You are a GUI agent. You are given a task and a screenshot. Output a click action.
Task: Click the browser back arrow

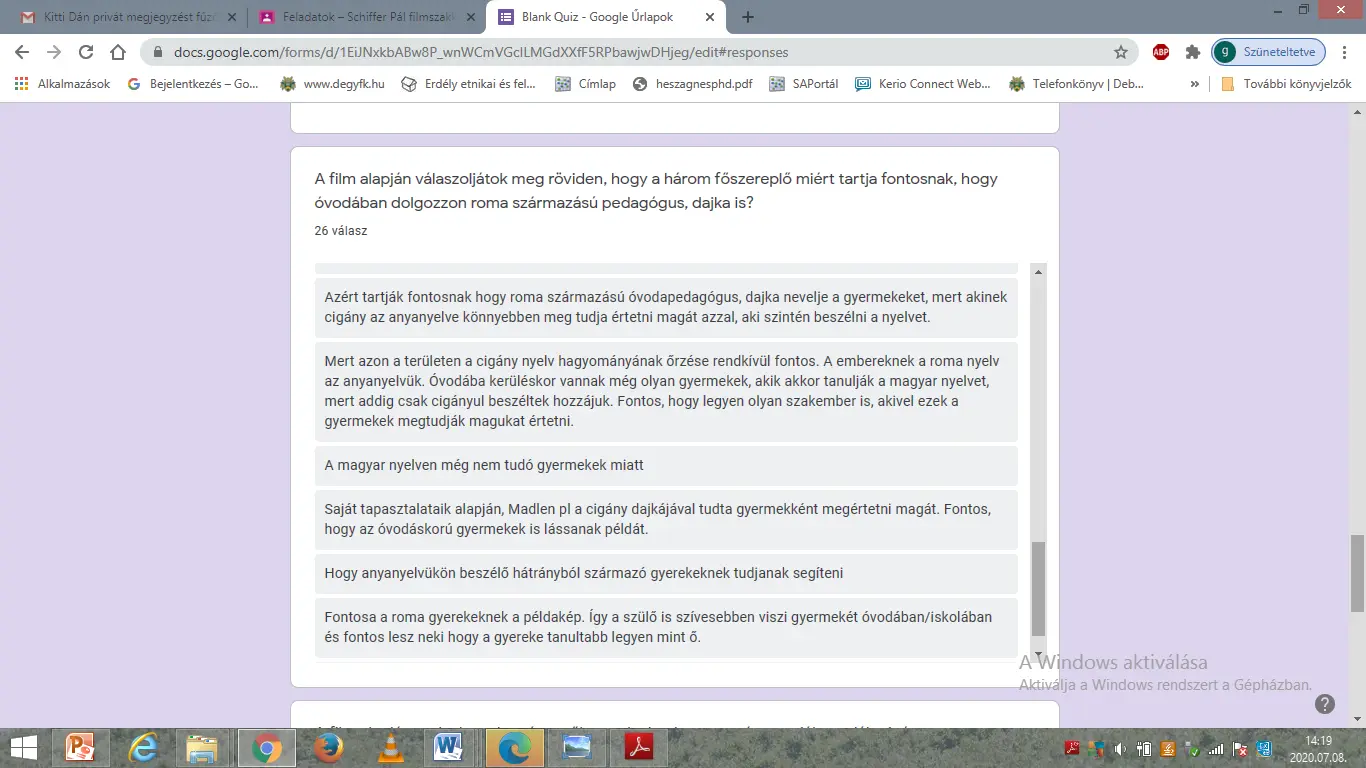pos(21,52)
